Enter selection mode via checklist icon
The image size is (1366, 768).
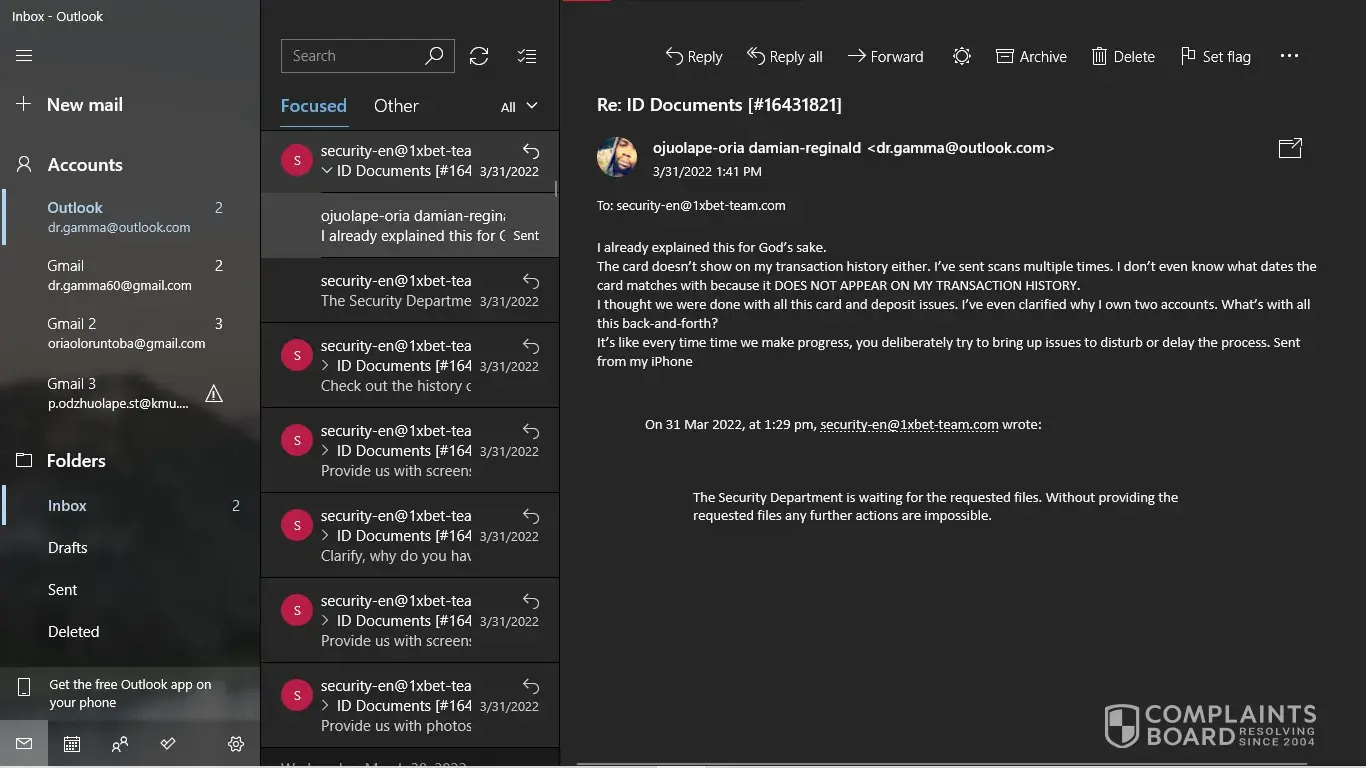(527, 56)
